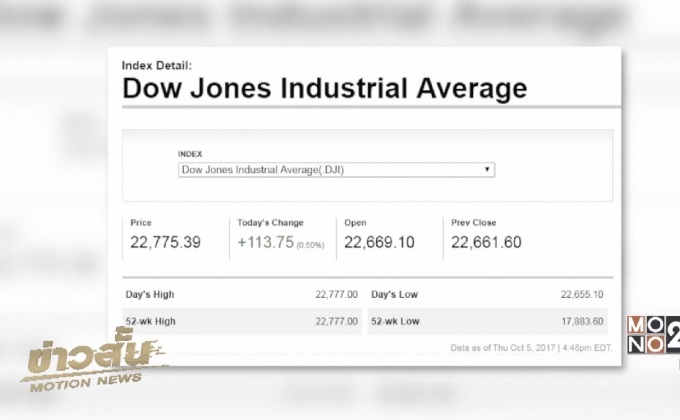Click the Day's Low value 22,655.10
The height and width of the screenshot is (420, 680).
[582, 296]
